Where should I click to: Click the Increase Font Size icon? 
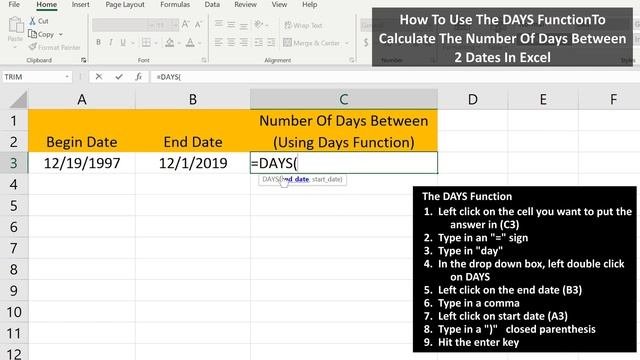(185, 25)
